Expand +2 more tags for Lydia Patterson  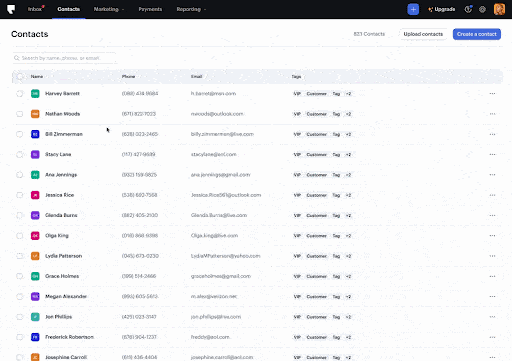(348, 256)
